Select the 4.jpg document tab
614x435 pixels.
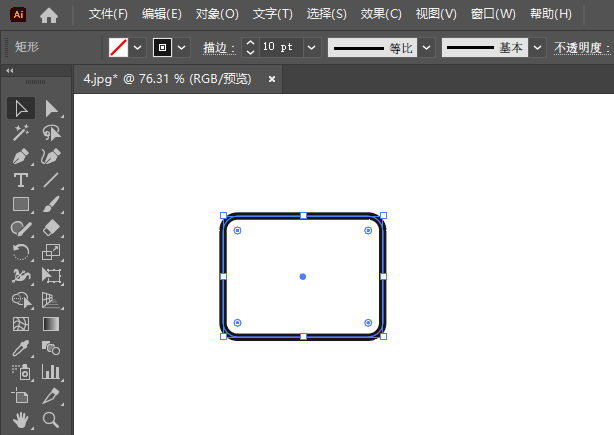(167, 79)
